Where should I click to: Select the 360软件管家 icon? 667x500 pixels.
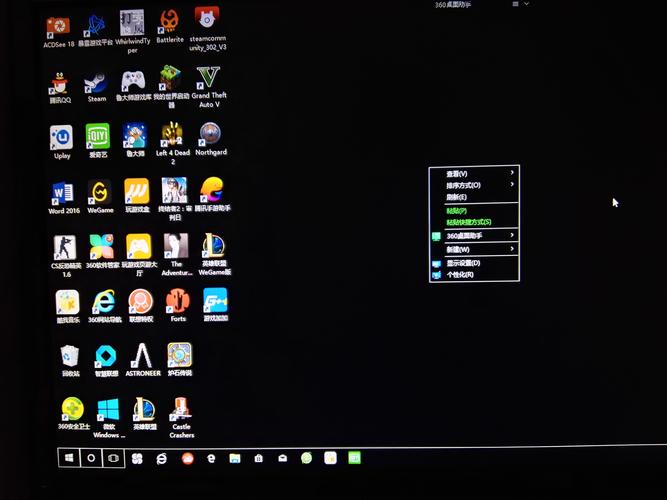click(x=102, y=251)
